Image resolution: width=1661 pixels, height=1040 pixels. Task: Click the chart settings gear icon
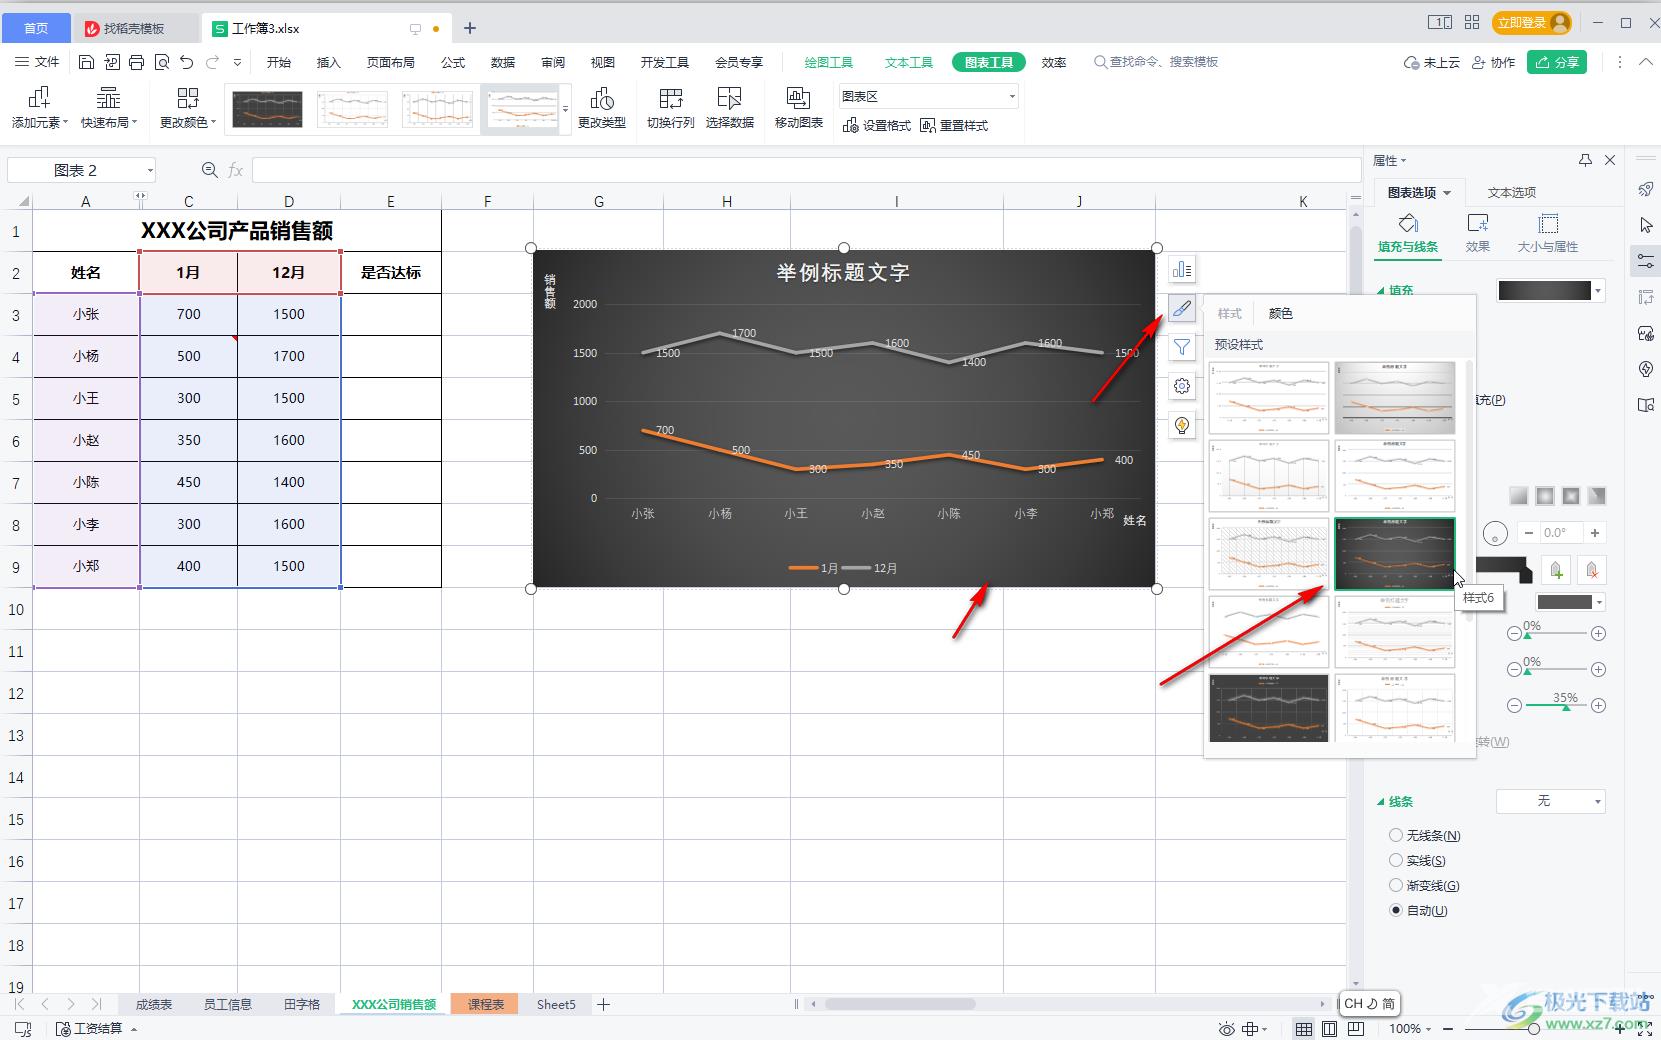tap(1182, 386)
